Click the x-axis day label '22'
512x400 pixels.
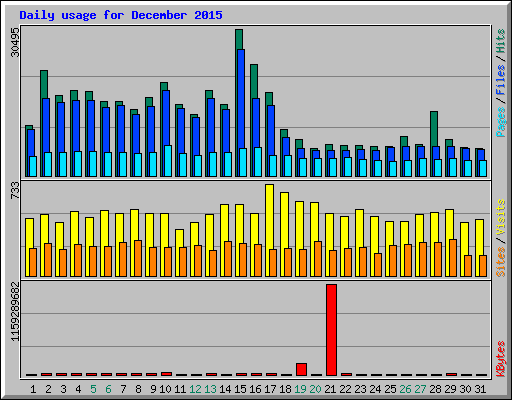coord(345,389)
